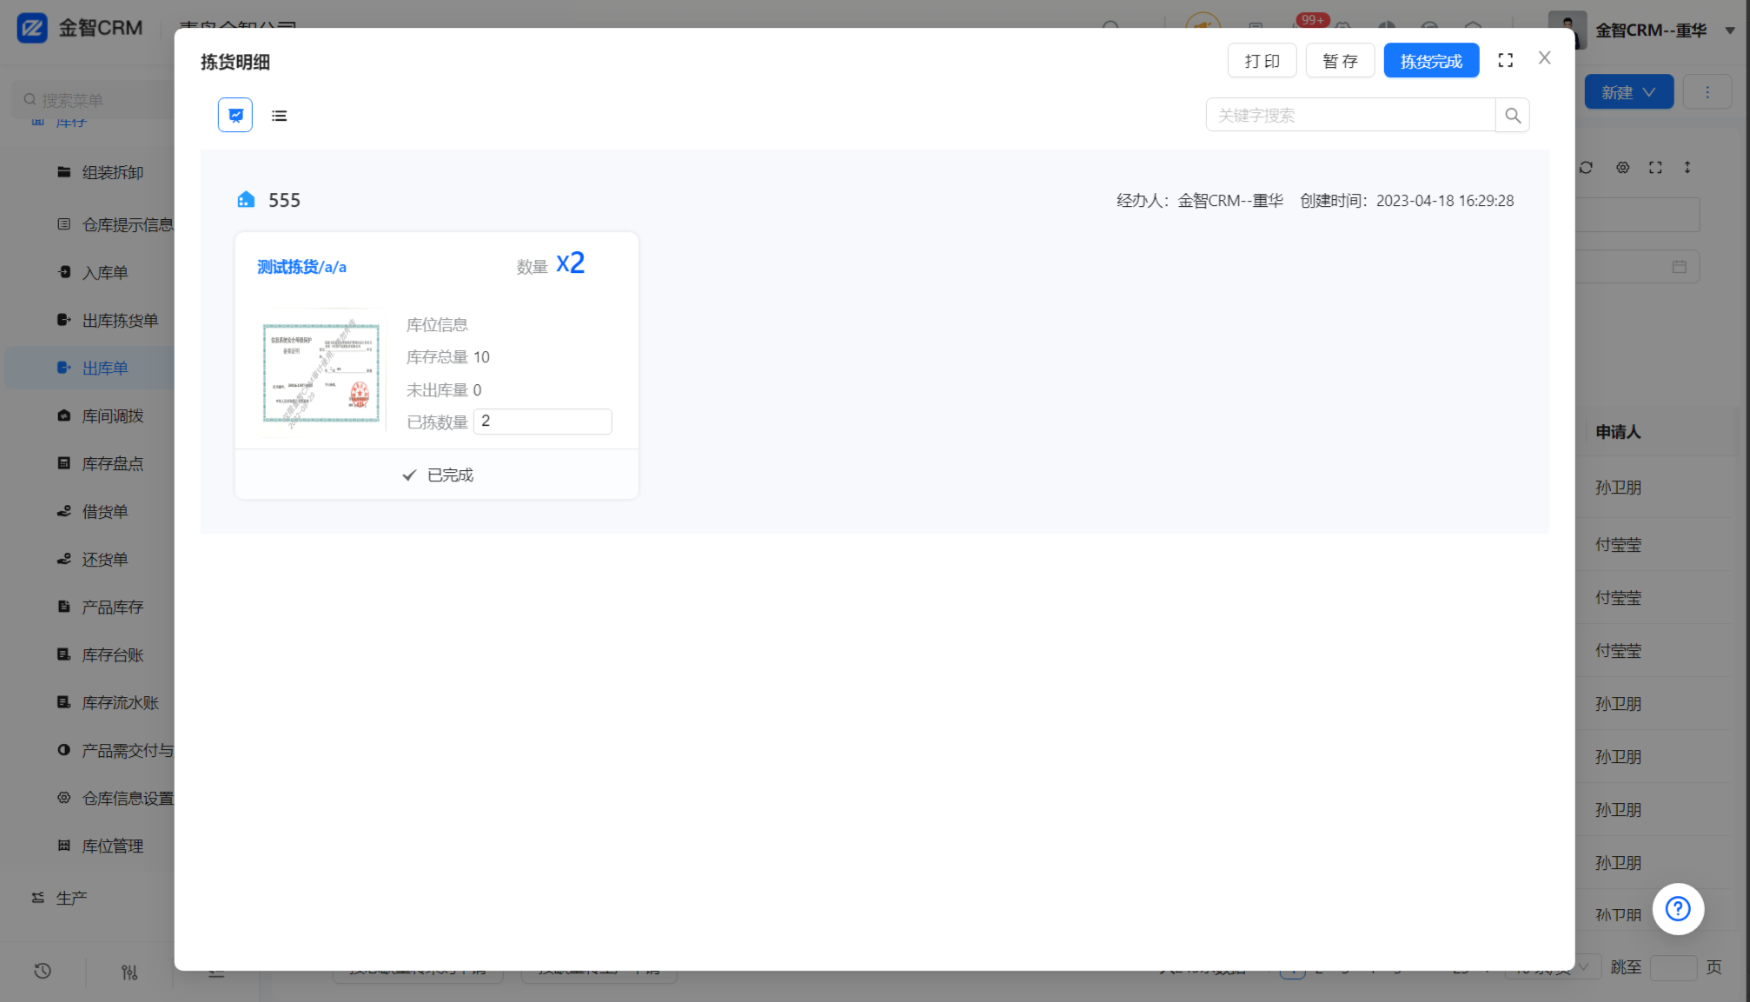
Task: Focus the 关键字搜索 input field
Action: (1351, 115)
